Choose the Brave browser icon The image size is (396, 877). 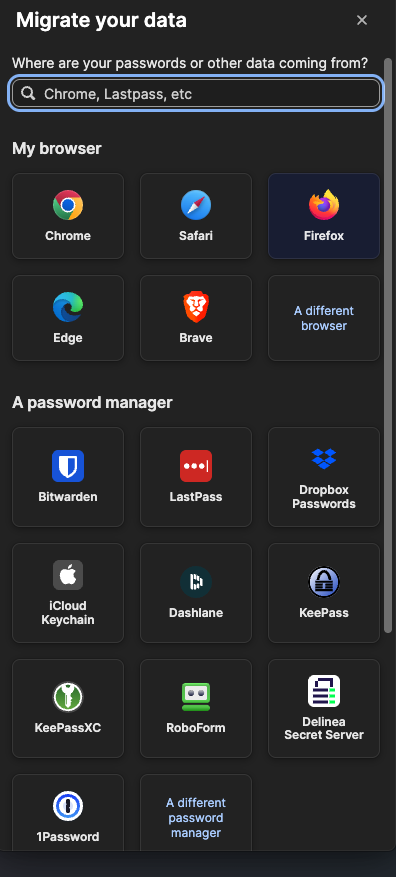click(196, 318)
